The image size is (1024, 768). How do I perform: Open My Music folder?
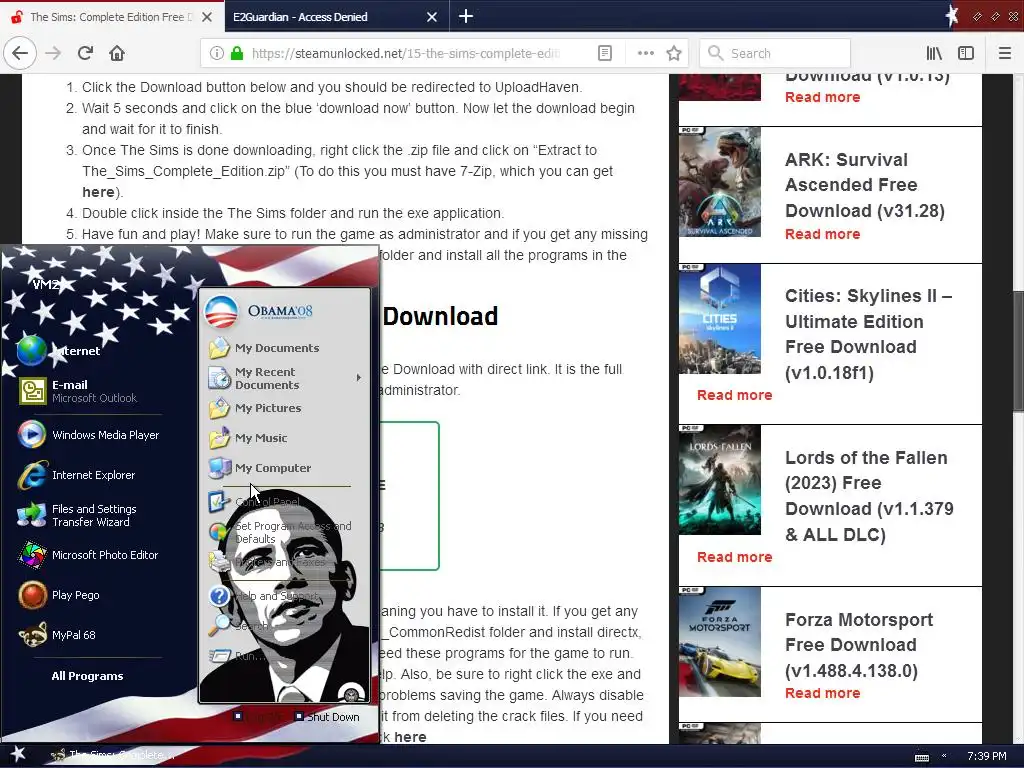249,438
